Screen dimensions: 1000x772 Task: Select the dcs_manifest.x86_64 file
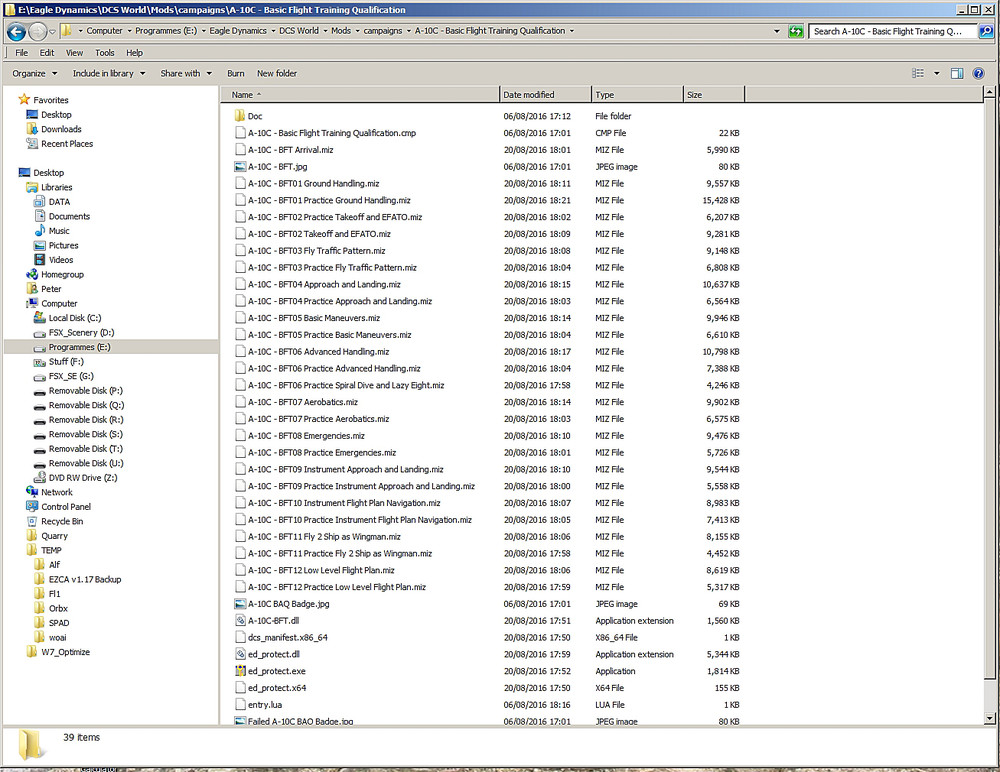[288, 637]
